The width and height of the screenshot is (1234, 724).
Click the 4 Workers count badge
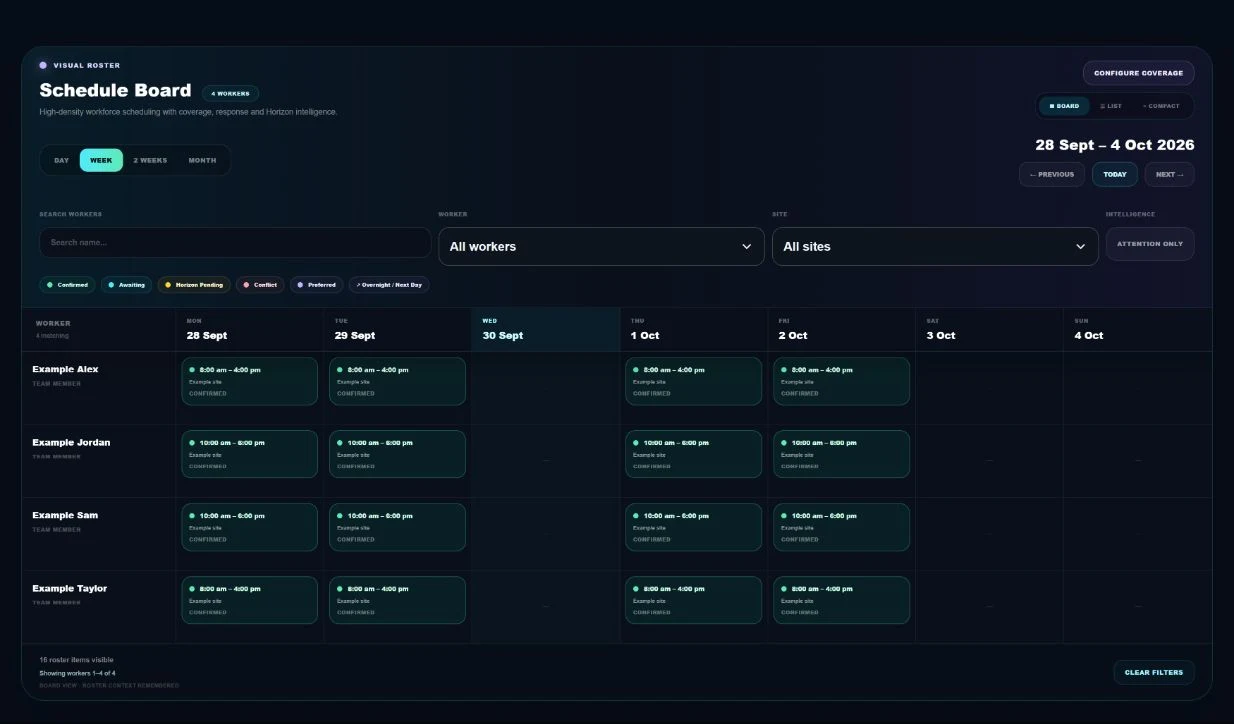[x=230, y=93]
